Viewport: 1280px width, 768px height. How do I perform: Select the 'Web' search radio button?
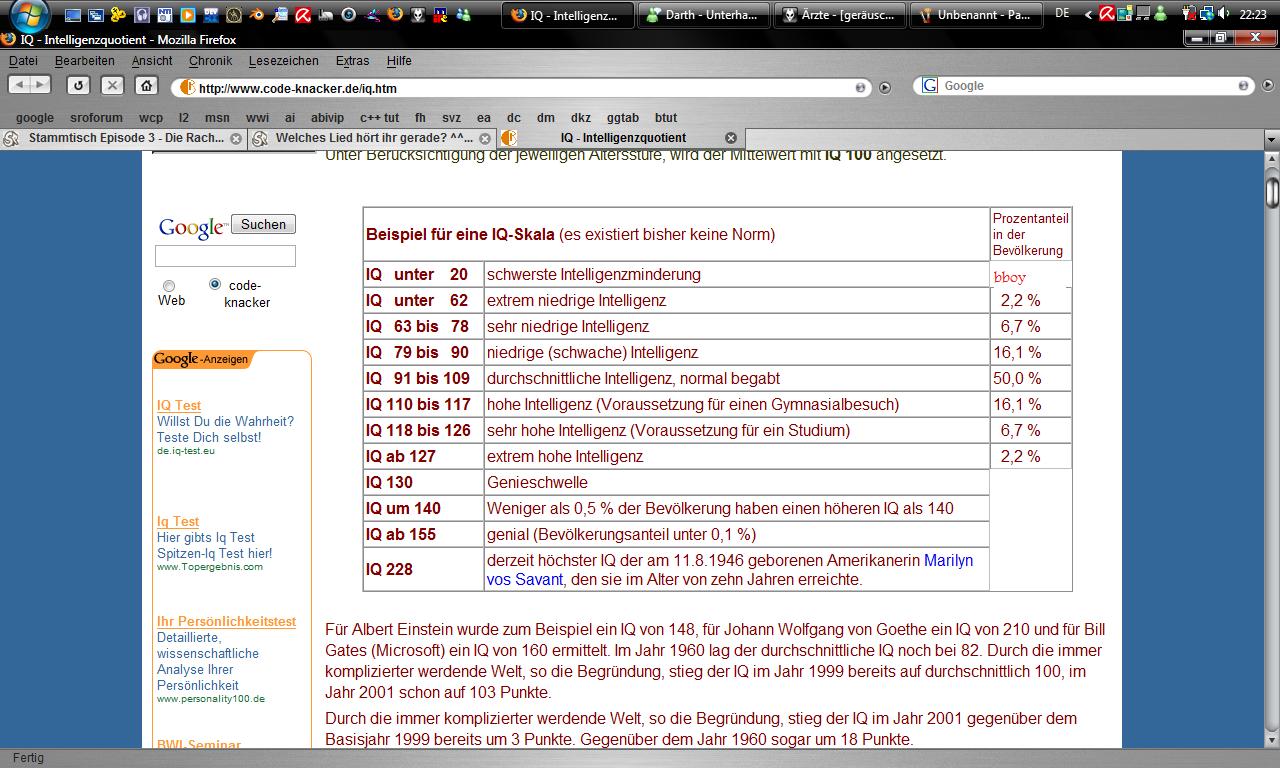[x=169, y=286]
